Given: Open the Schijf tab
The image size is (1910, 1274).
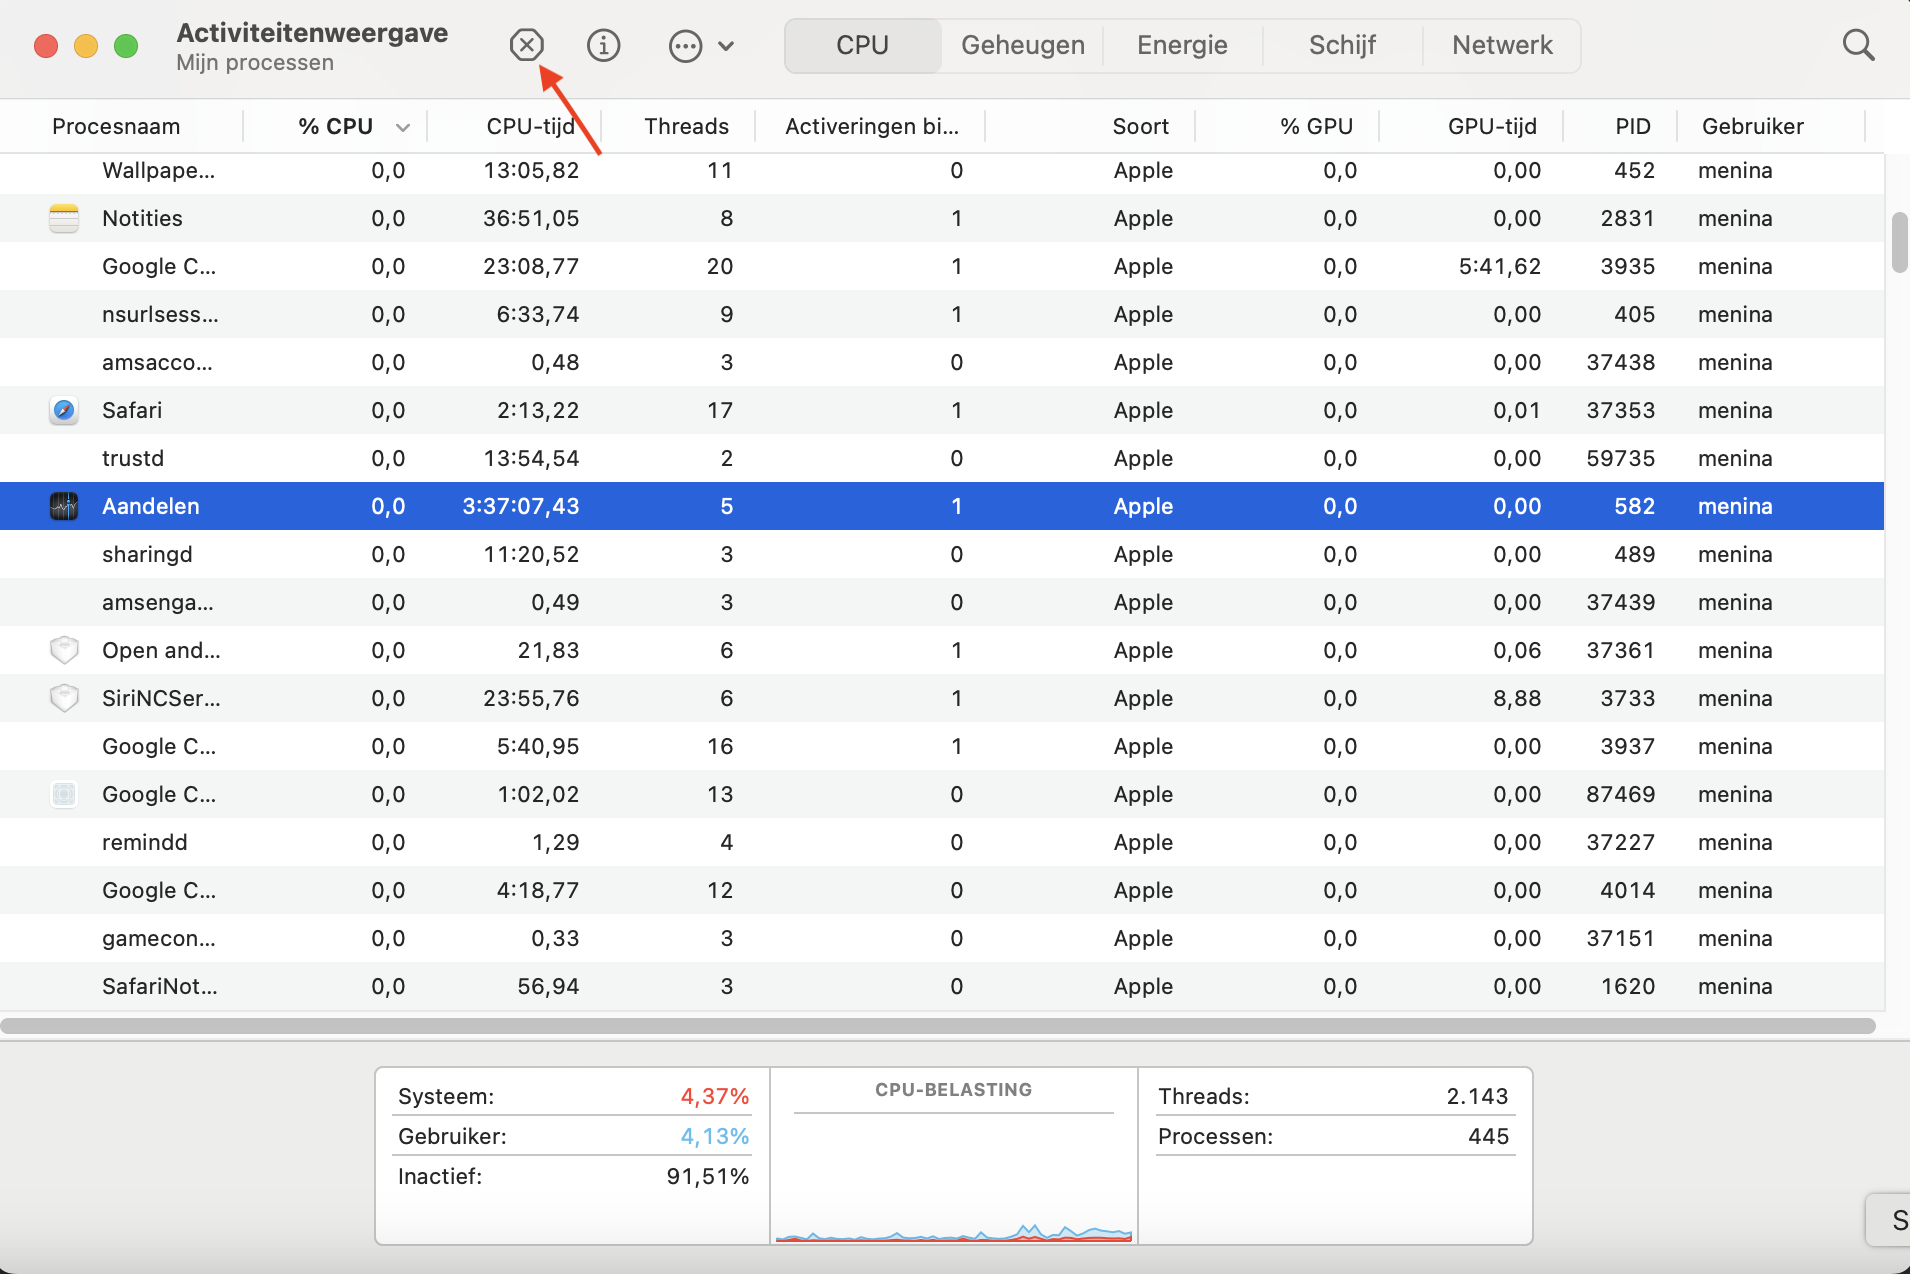Looking at the screenshot, I should pos(1342,45).
